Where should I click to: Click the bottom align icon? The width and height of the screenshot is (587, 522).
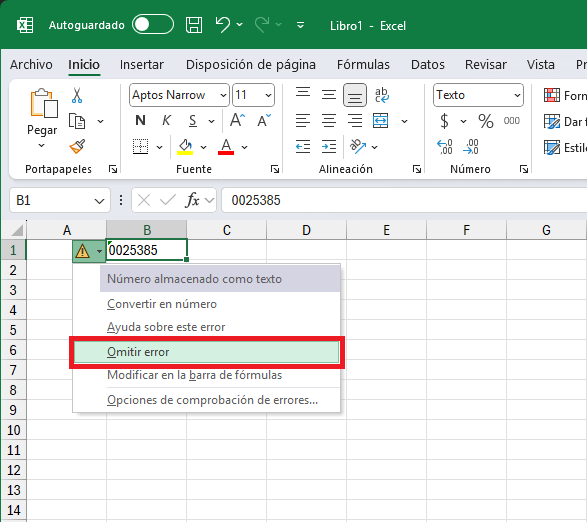pyautogui.click(x=355, y=95)
